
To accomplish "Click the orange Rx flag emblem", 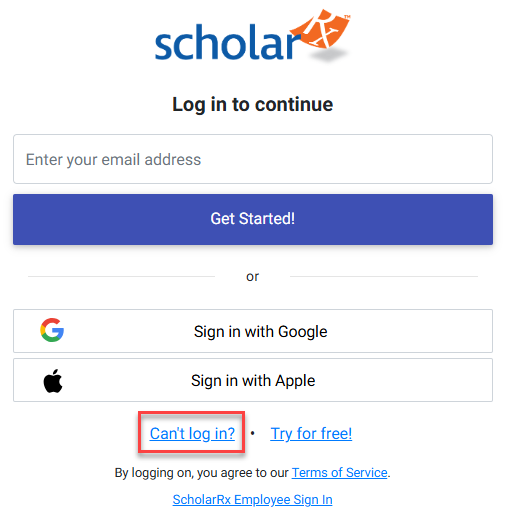I will (x=321, y=29).
